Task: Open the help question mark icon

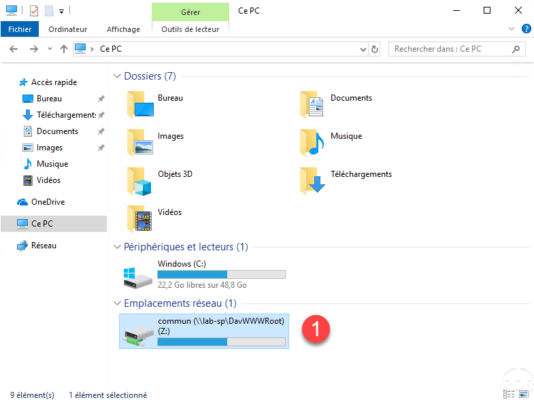Action: tap(526, 29)
